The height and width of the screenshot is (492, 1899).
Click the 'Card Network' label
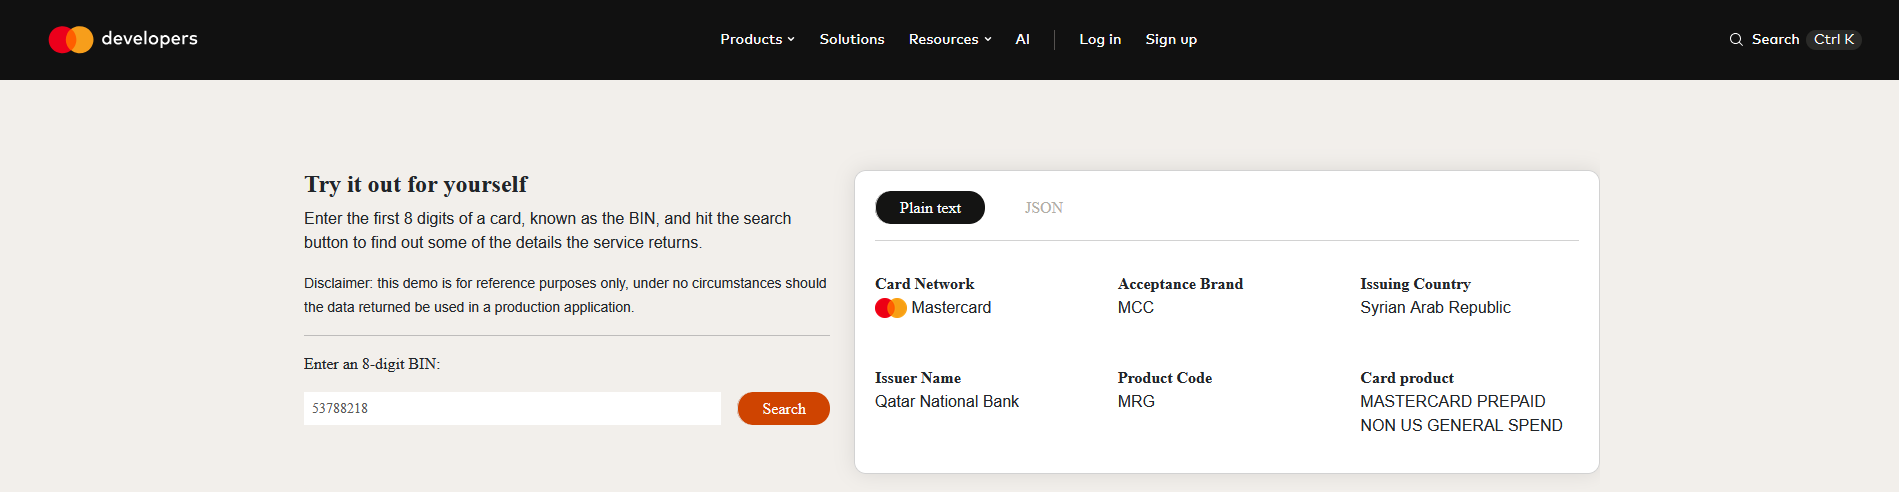(924, 284)
